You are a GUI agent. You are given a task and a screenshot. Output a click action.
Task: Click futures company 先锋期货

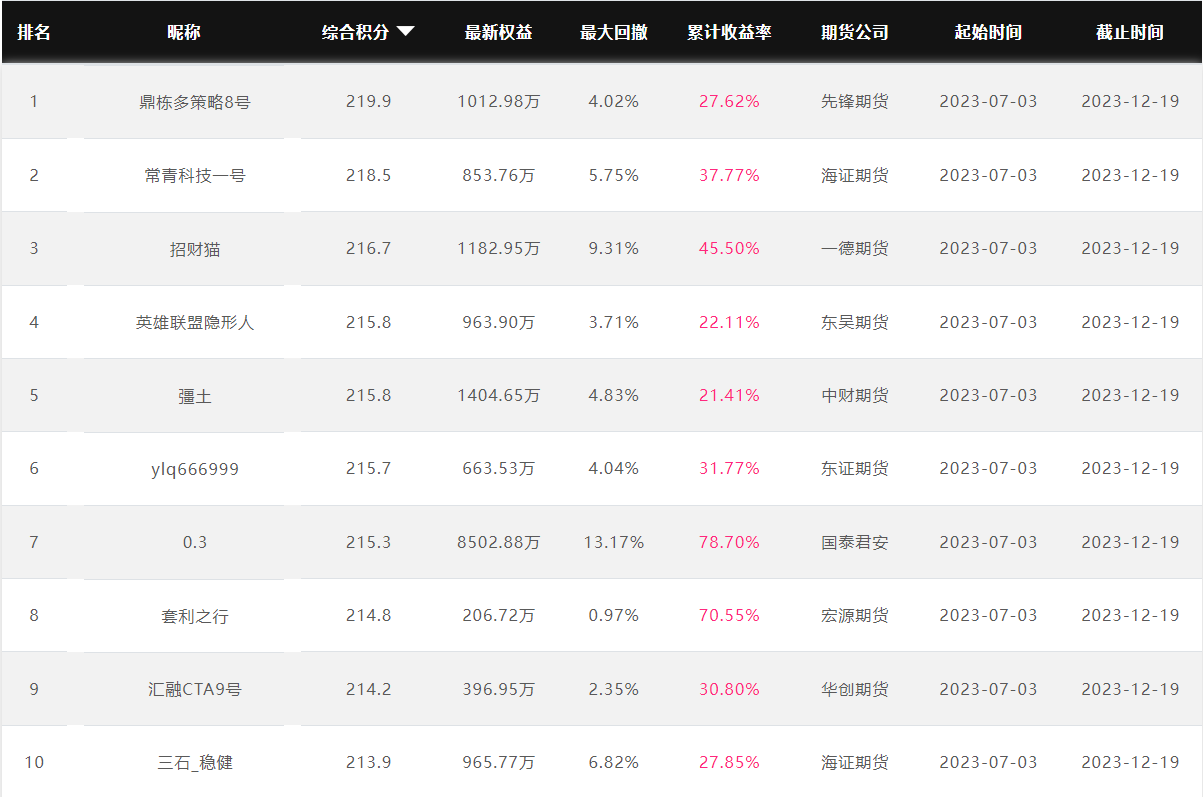[855, 101]
